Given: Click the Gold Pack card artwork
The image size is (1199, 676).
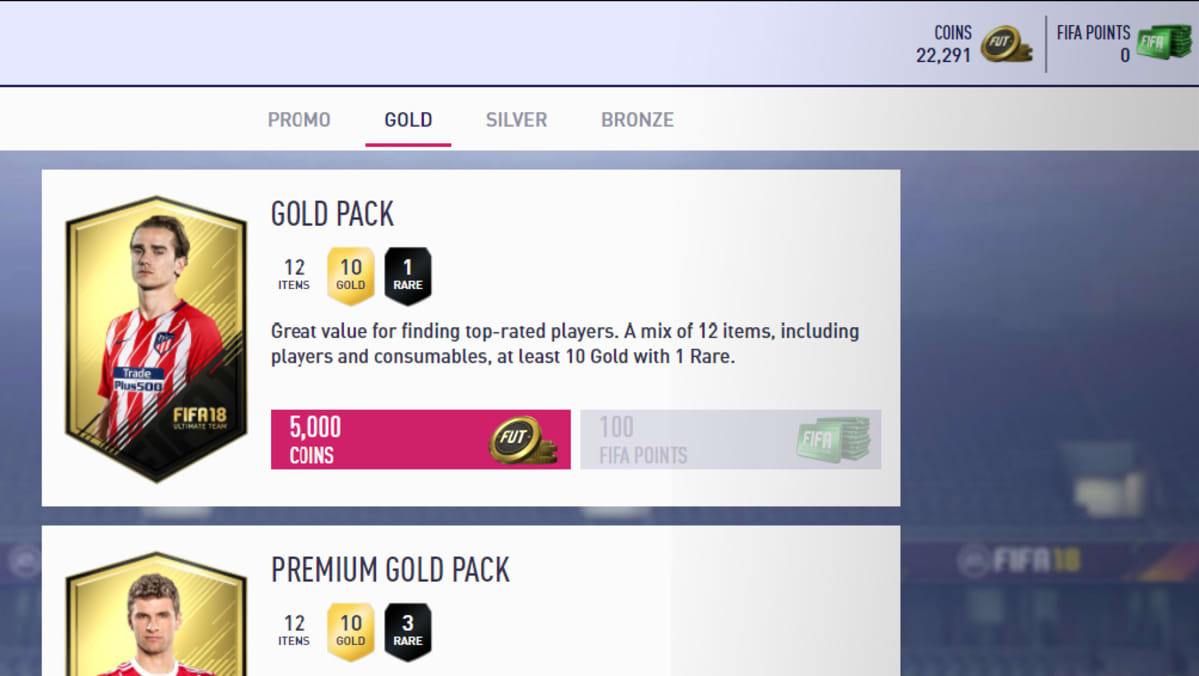Looking at the screenshot, I should [157, 339].
